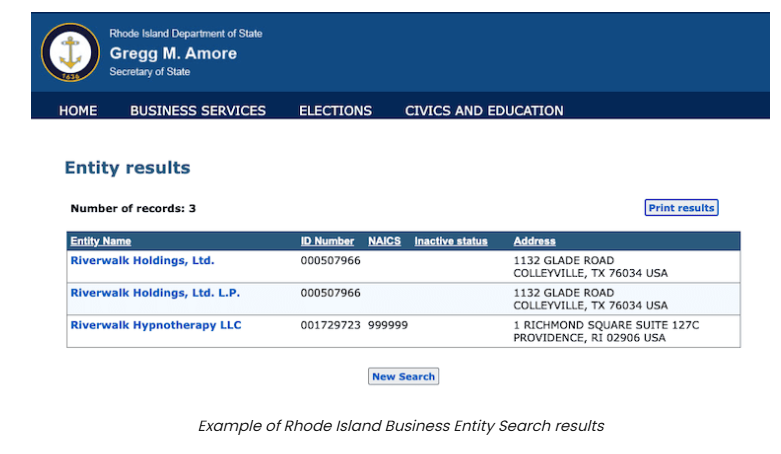Open Riverwalk Holdings, Ltd. entity link
The image size is (781, 454).
[x=142, y=261]
